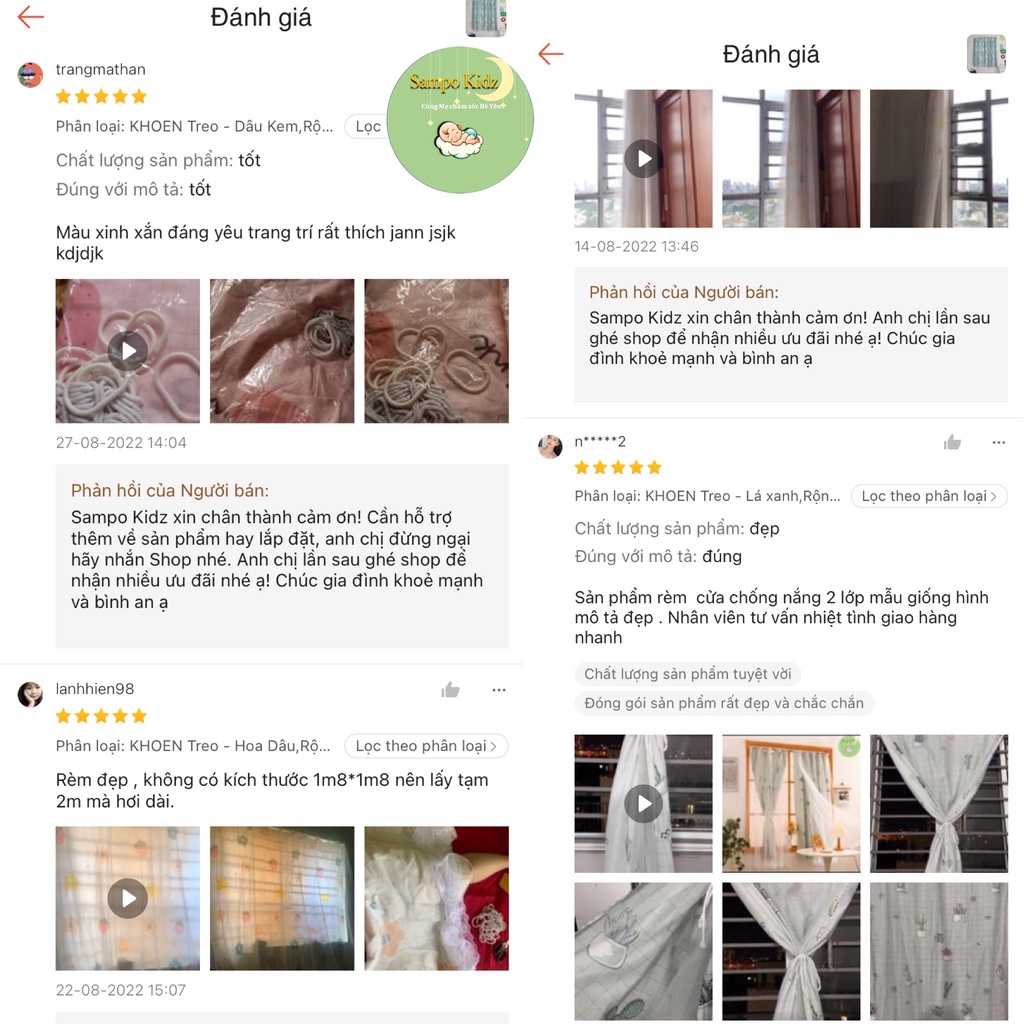Like lanhhien98's review with thumbs-up icon

[x=450, y=690]
